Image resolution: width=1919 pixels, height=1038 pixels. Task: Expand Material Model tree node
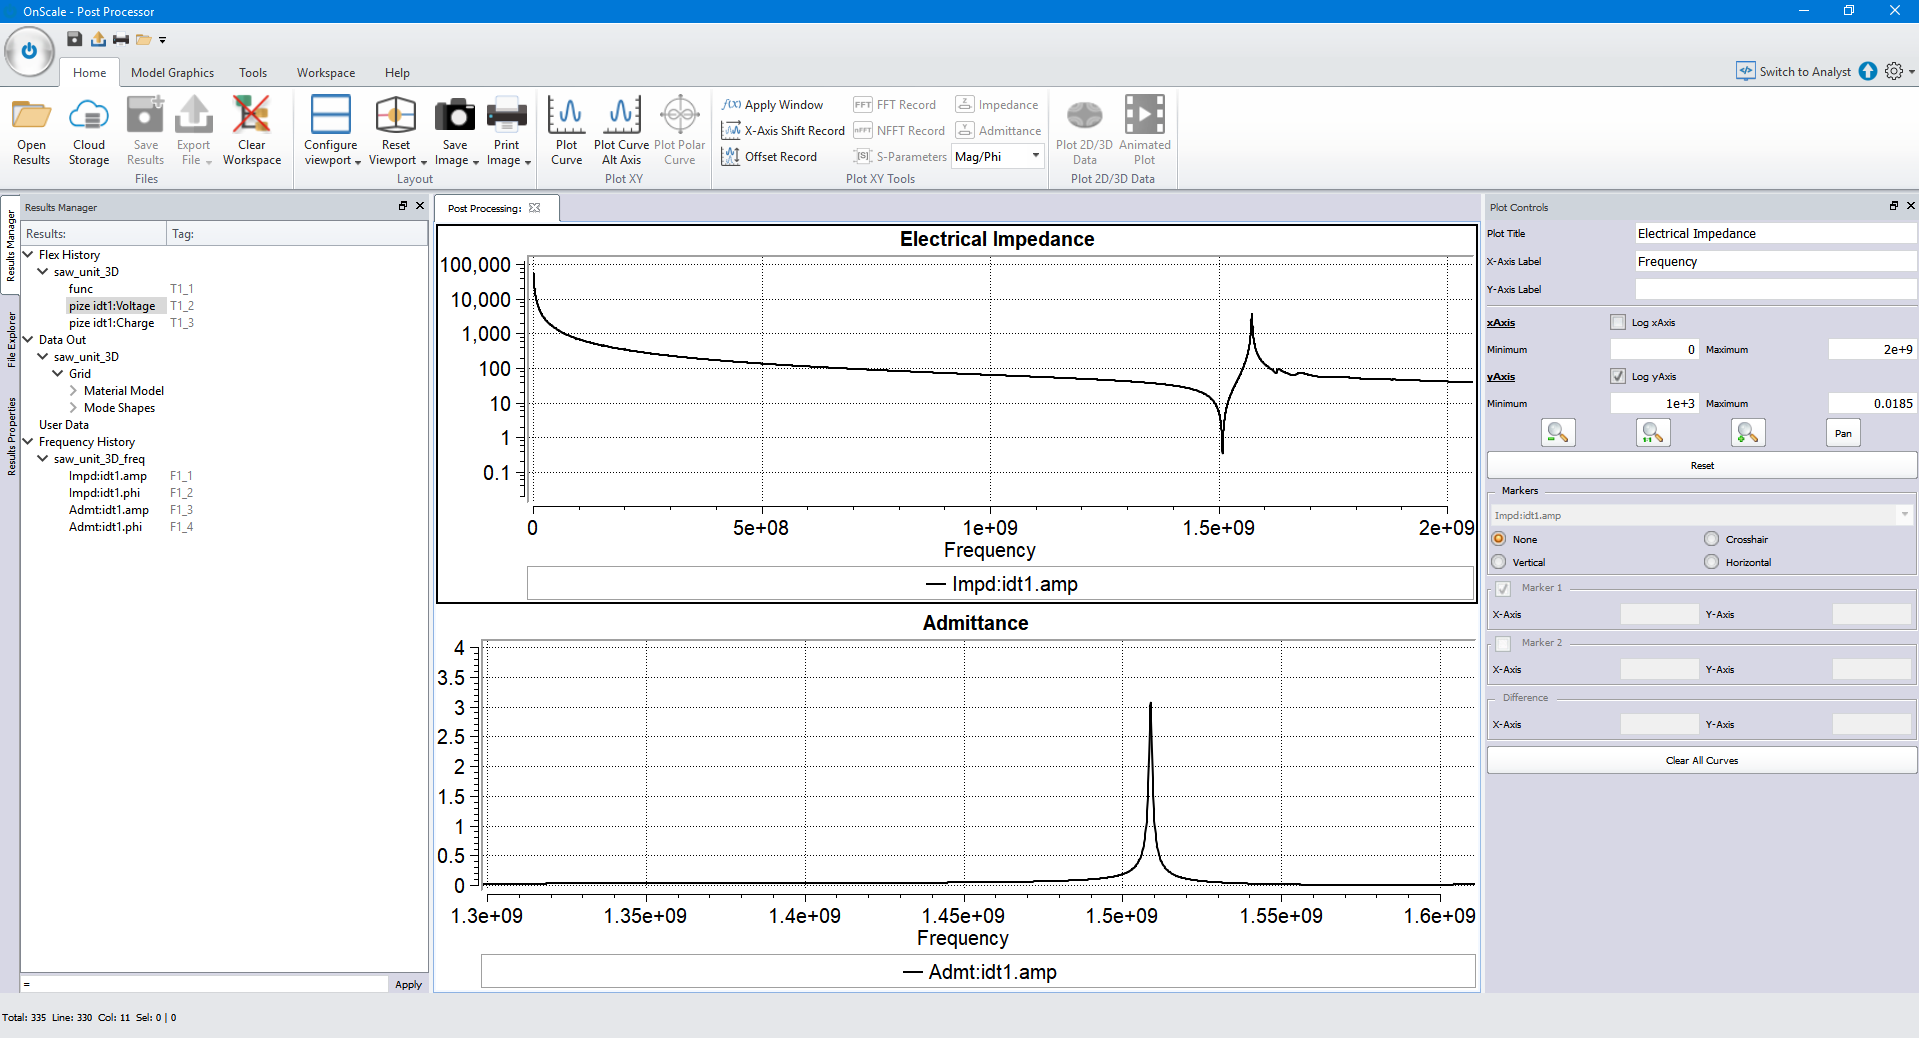(73, 390)
